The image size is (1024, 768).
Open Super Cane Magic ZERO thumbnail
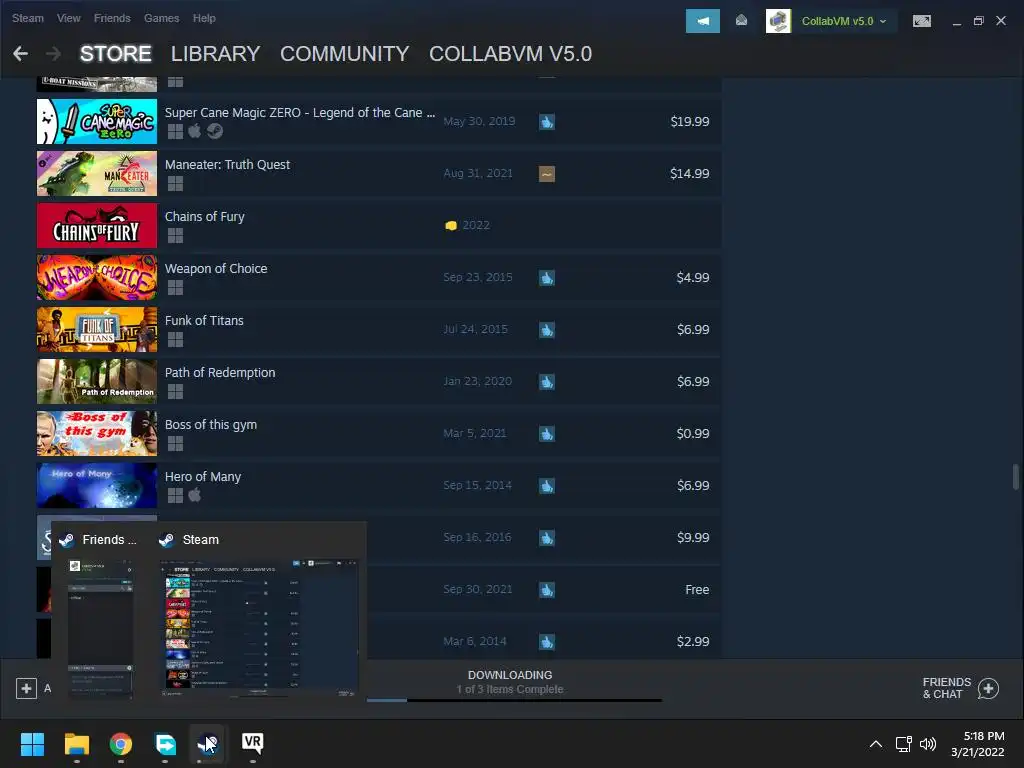(x=97, y=121)
